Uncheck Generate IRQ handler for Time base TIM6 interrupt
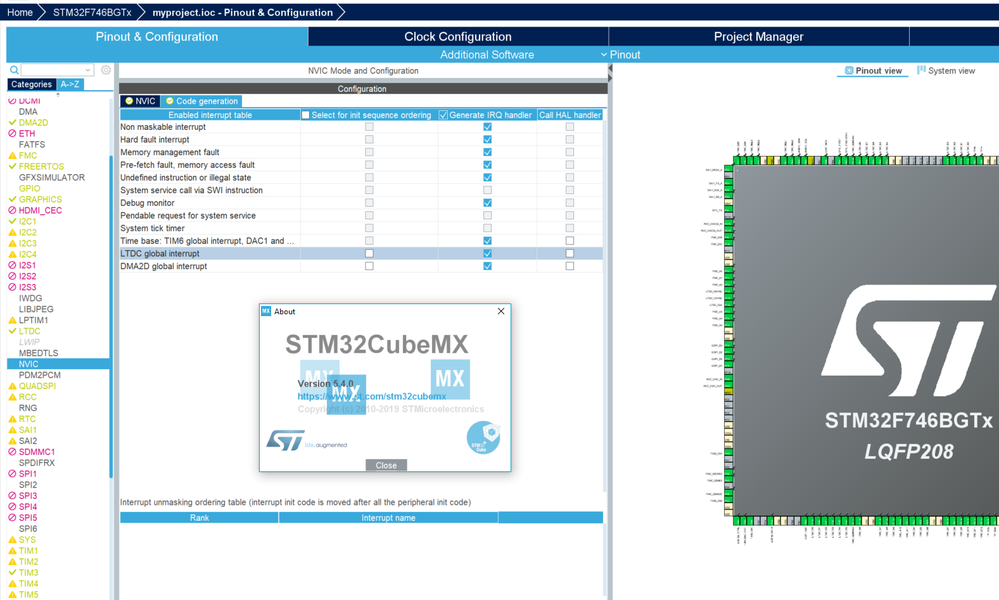The width and height of the screenshot is (999, 600). pos(487,241)
